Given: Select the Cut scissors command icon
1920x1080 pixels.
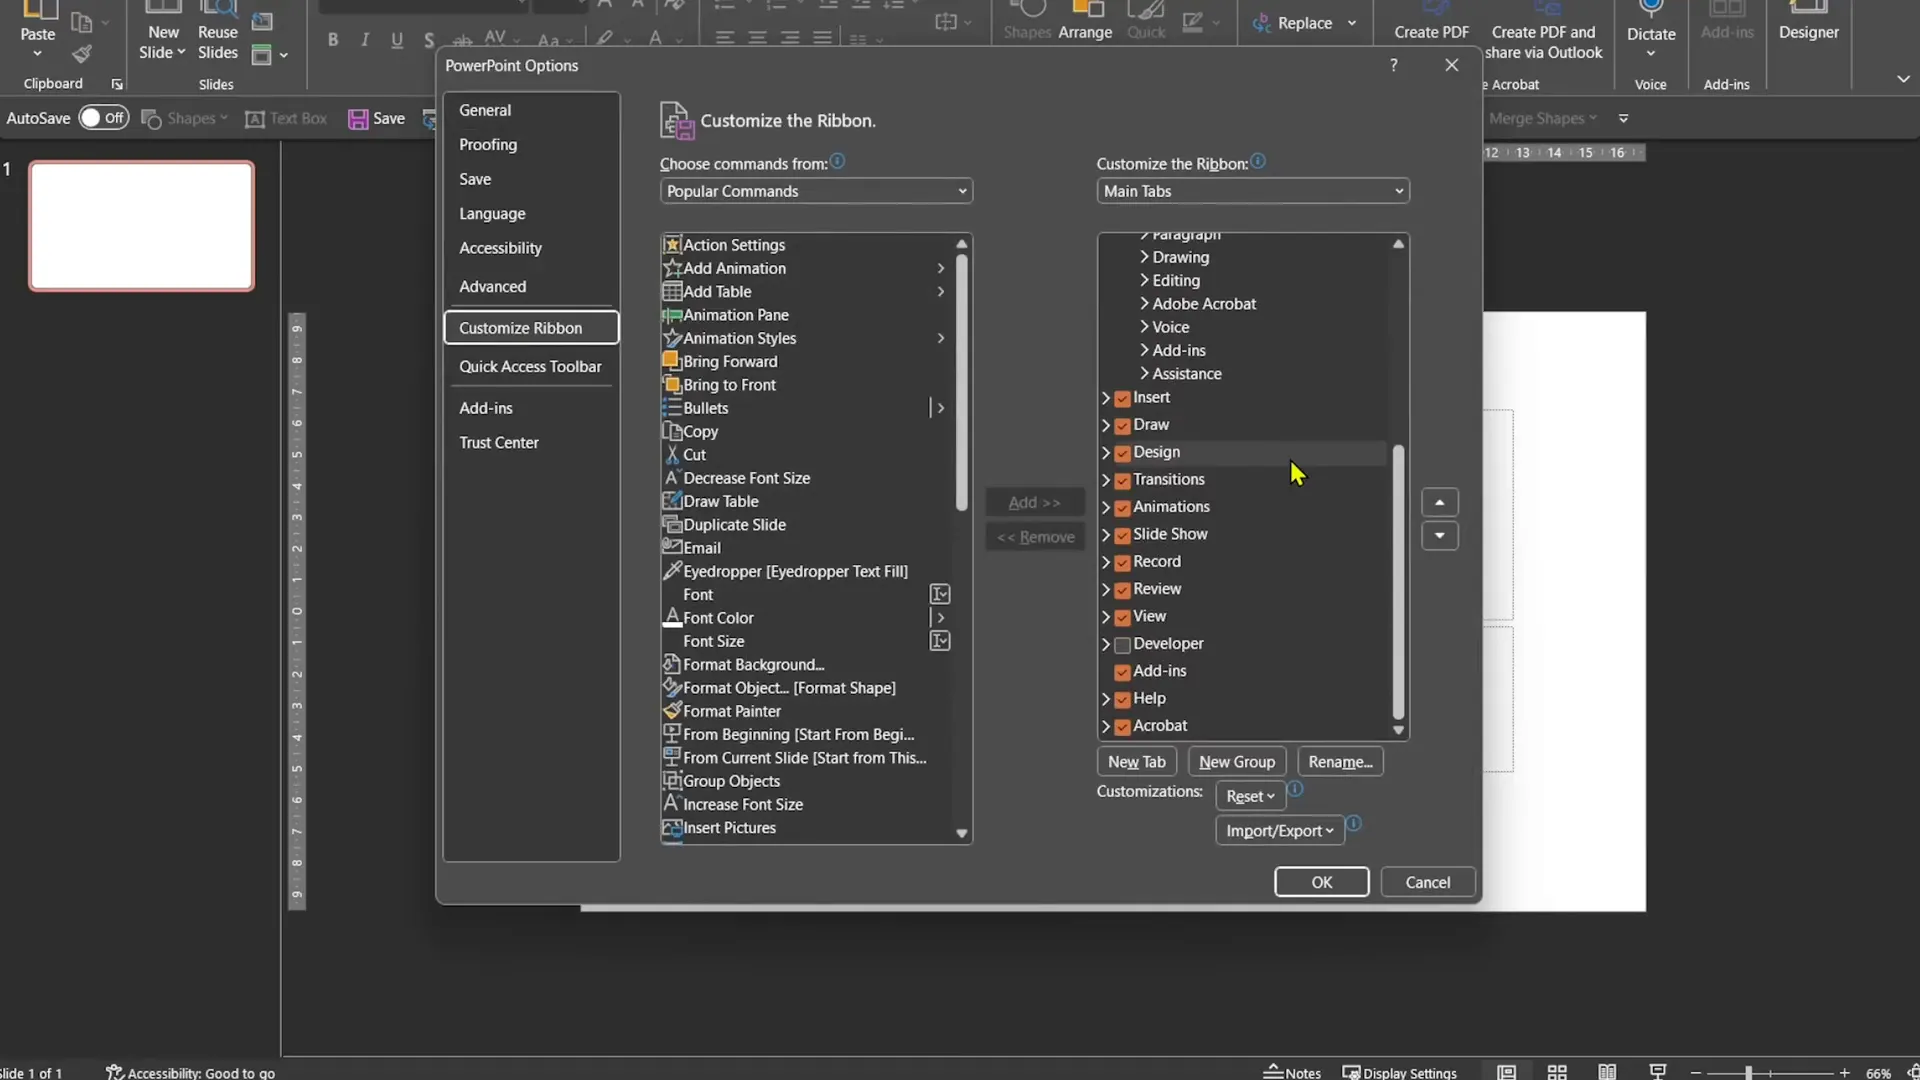Looking at the screenshot, I should click(x=672, y=455).
